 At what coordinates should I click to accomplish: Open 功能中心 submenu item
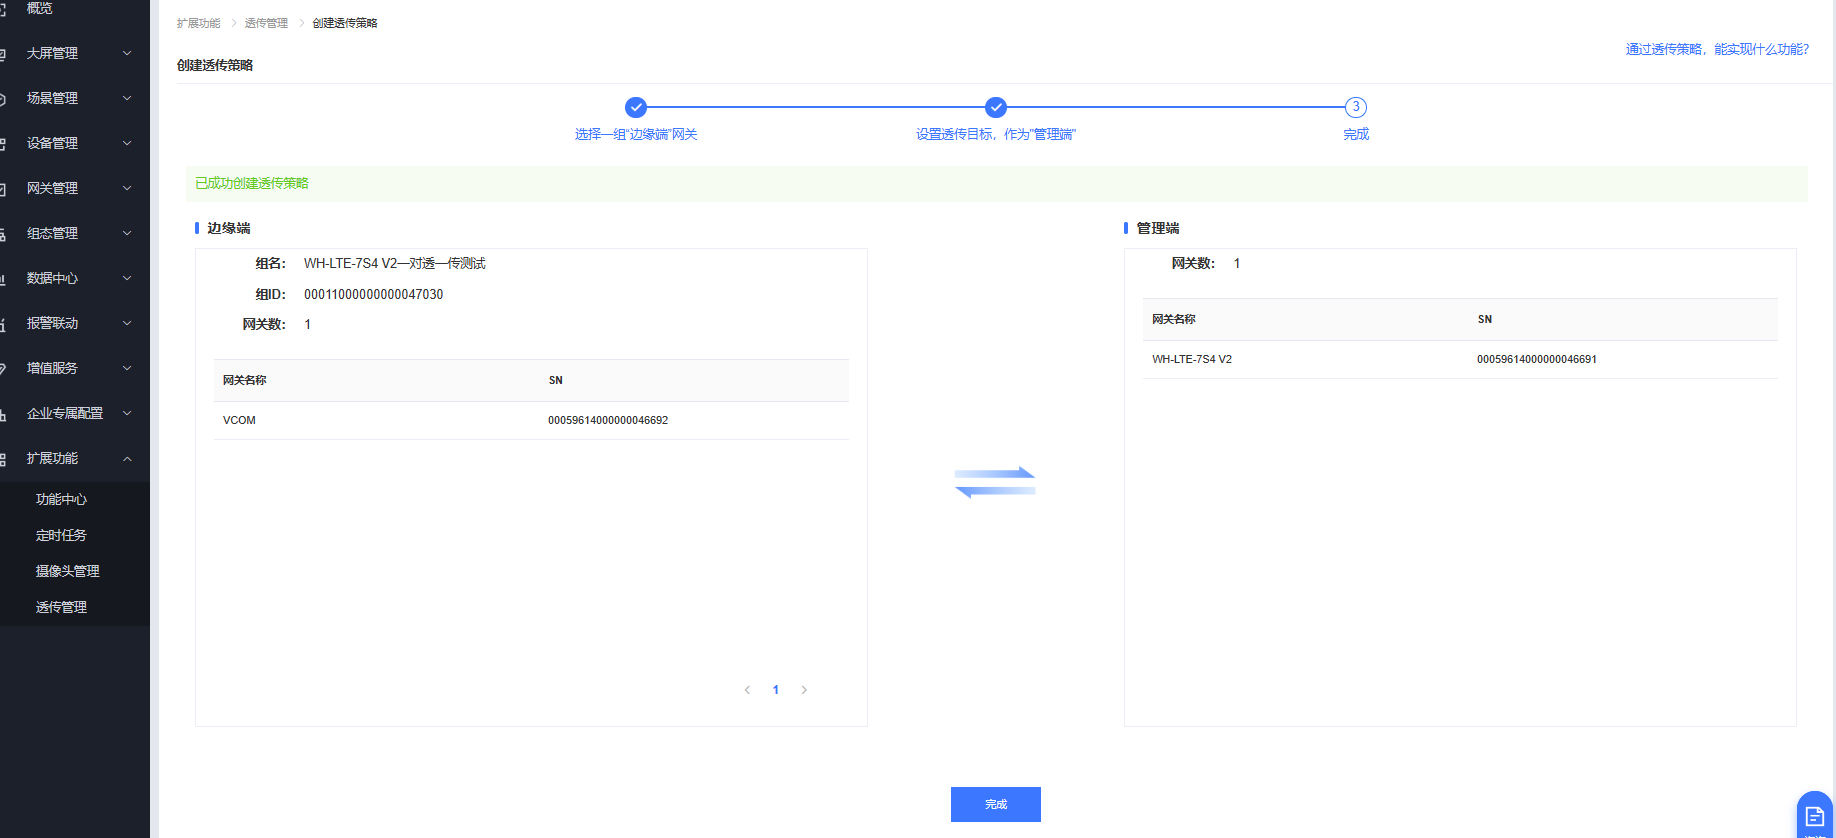coord(61,499)
